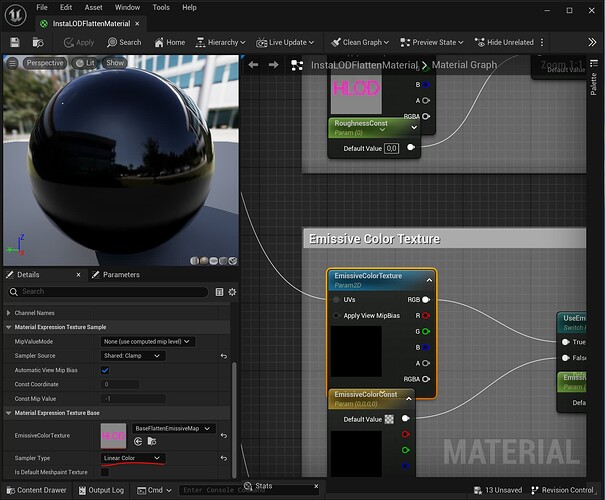Image resolution: width=605 pixels, height=500 pixels.
Task: Click the Save material icon in toolbar
Action: click(15, 42)
